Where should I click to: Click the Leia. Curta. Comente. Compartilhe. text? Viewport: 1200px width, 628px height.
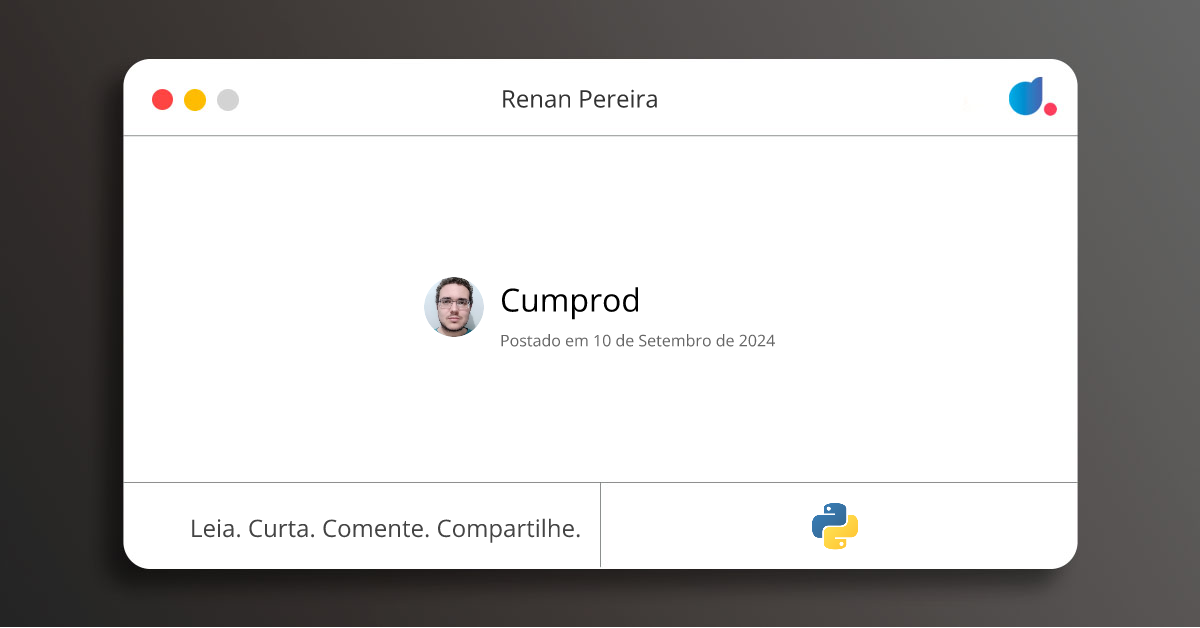click(x=386, y=528)
